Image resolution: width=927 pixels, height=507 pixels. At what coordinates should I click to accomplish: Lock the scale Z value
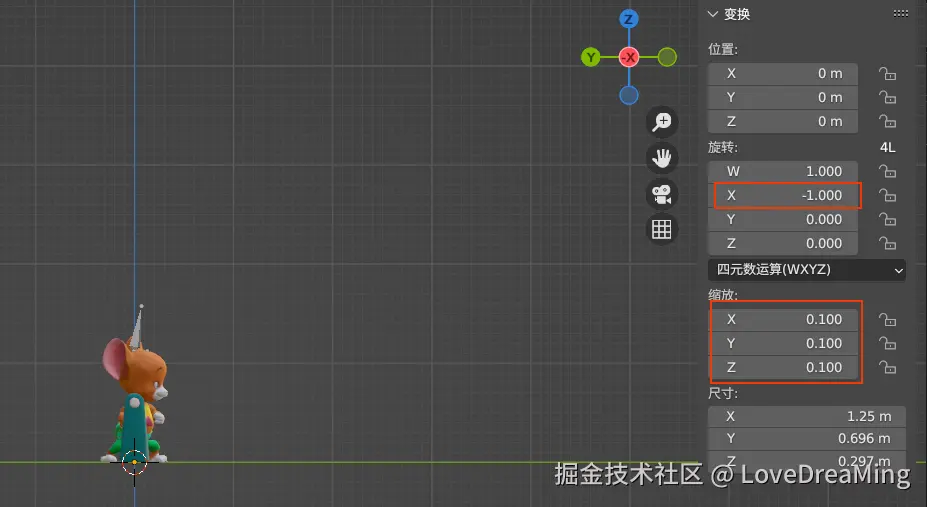(x=887, y=368)
